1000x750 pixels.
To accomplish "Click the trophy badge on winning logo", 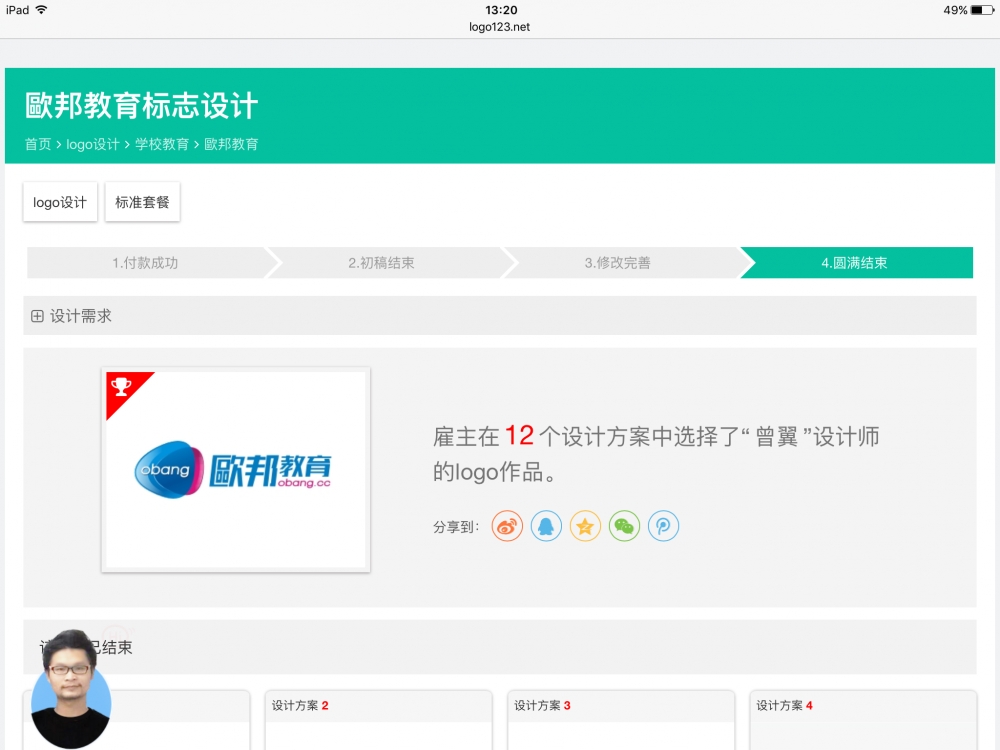I will [122, 387].
